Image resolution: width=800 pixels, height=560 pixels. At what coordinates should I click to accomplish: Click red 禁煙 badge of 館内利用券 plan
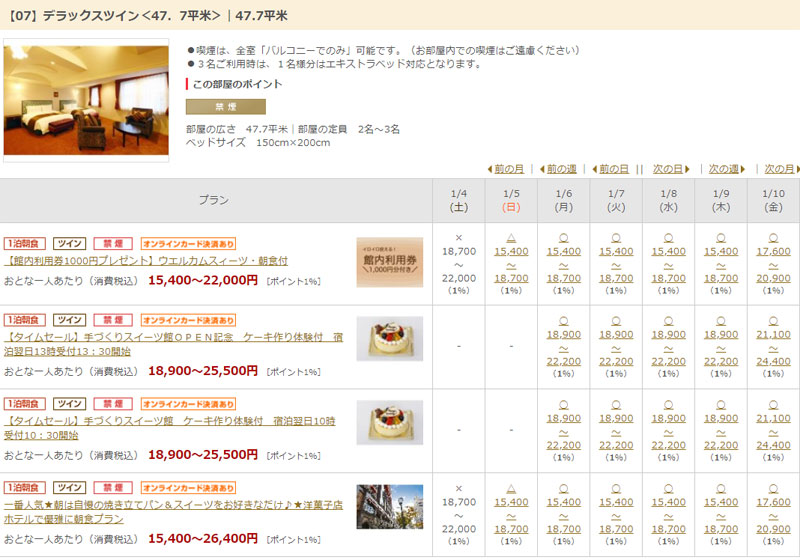[x=113, y=244]
